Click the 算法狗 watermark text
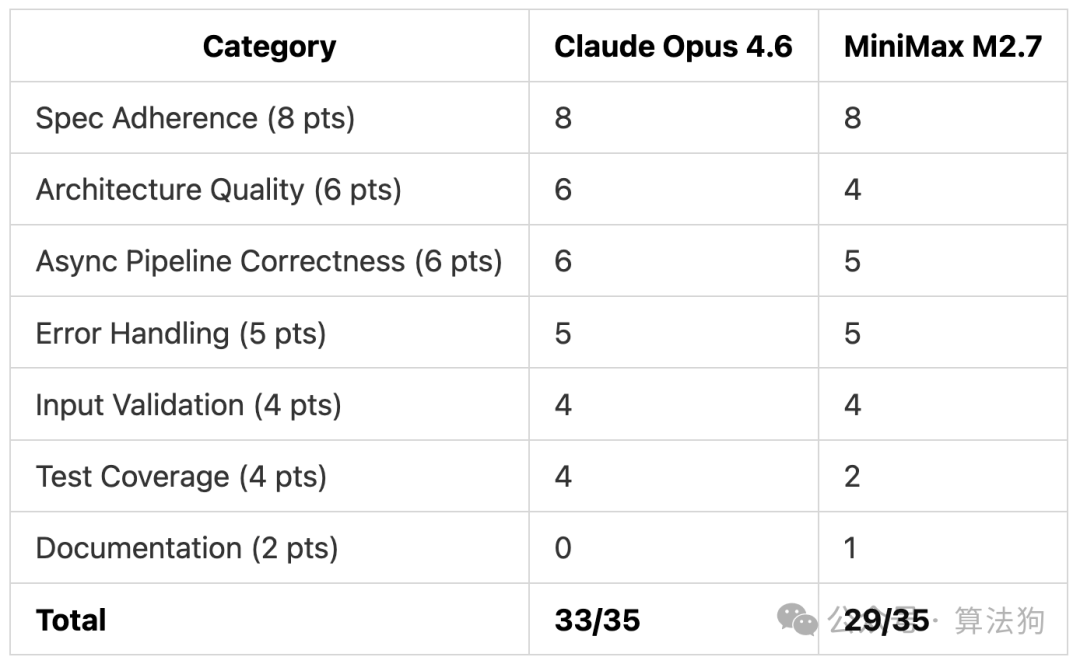This screenshot has width=1080, height=664. tap(999, 620)
